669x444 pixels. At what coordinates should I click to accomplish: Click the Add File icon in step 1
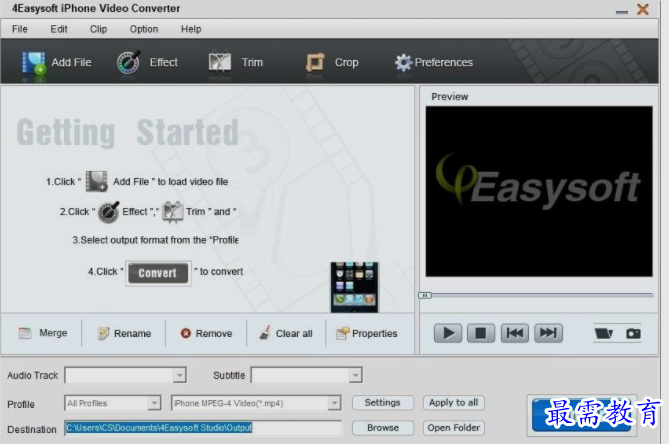click(96, 181)
